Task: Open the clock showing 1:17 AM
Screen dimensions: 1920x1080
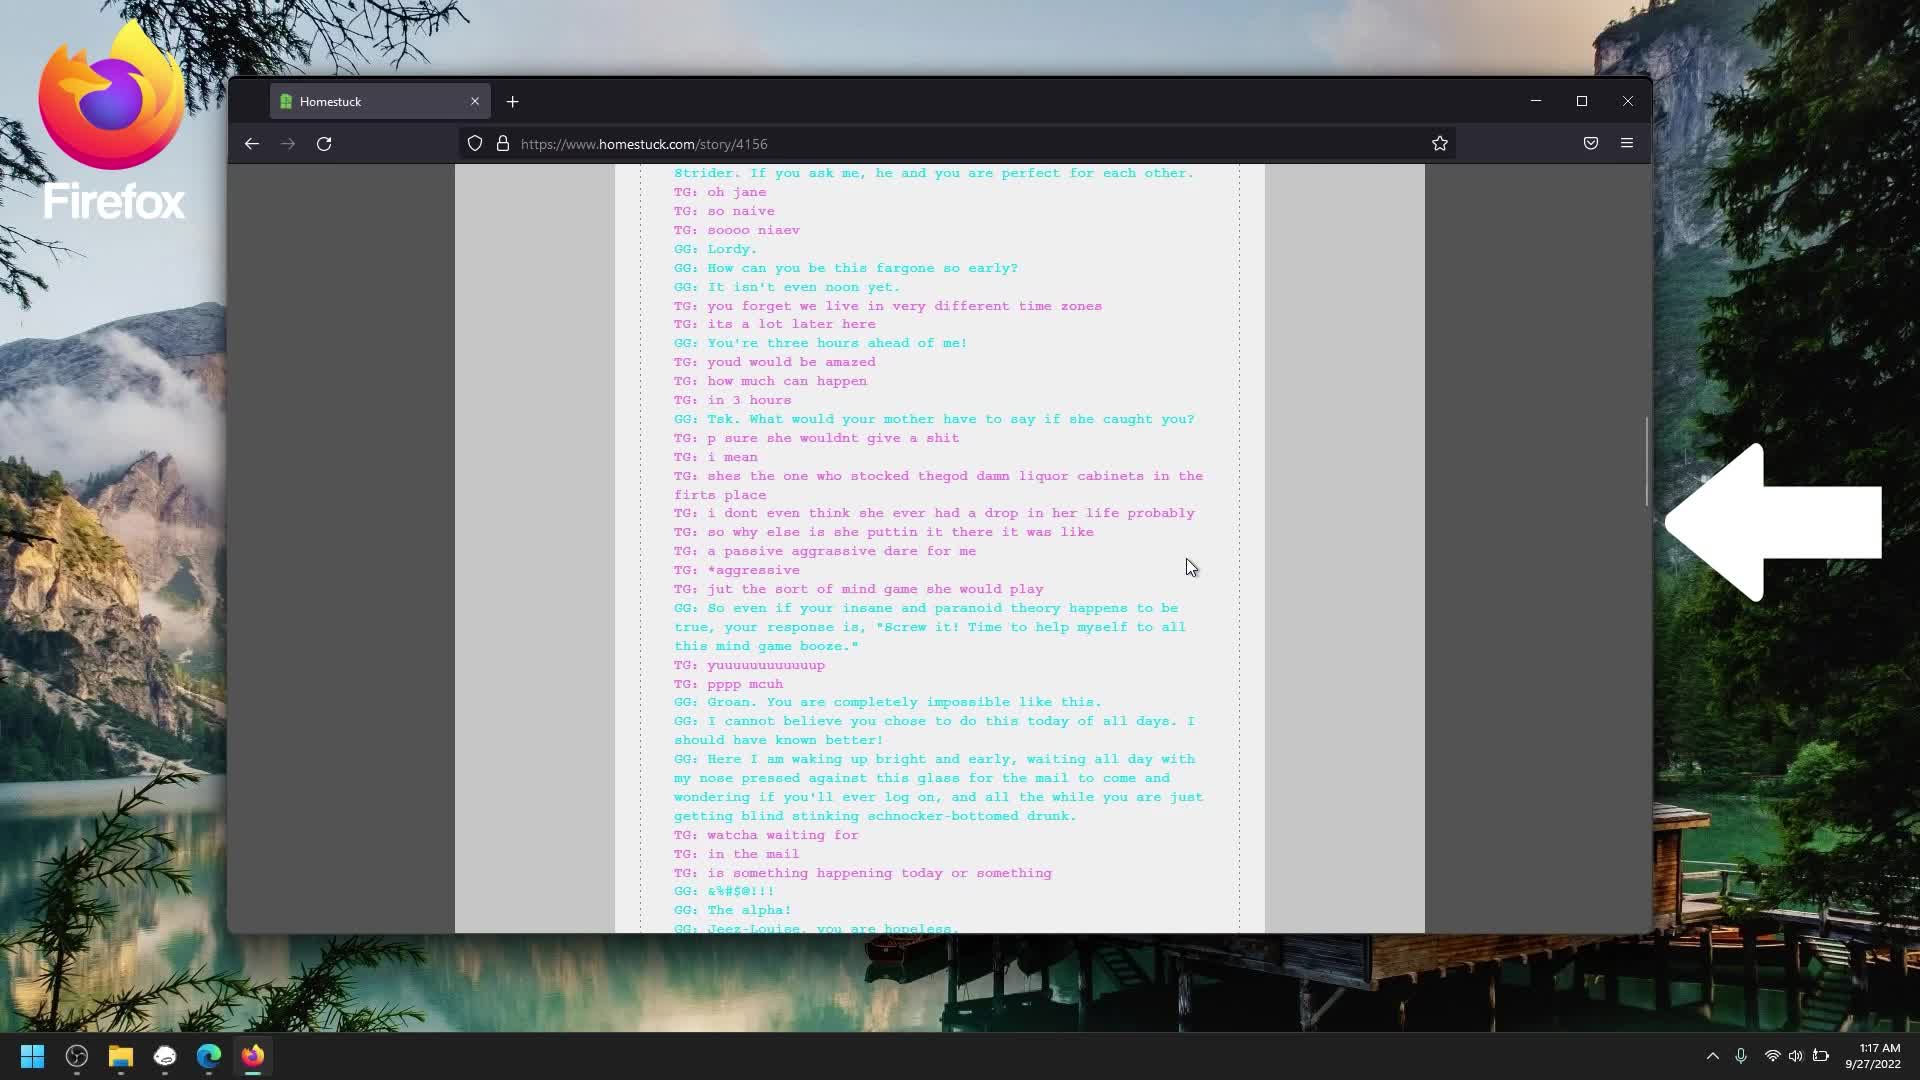Action: pyautogui.click(x=1872, y=1056)
